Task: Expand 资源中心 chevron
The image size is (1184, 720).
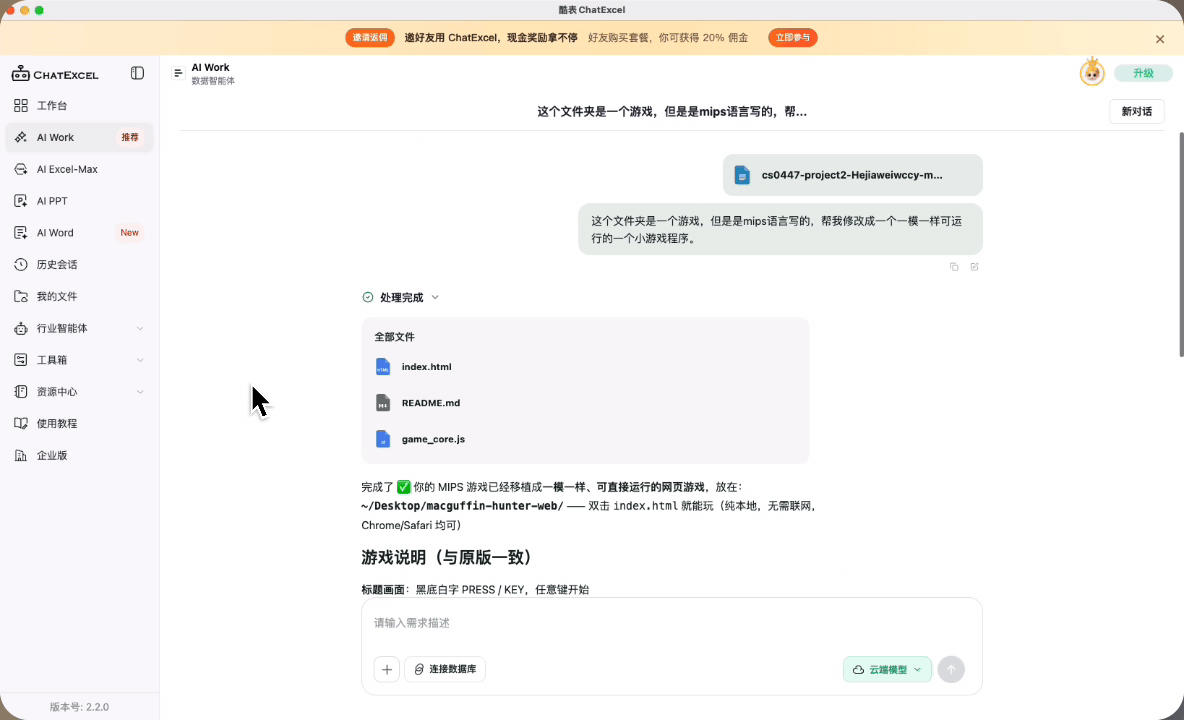Action: [x=140, y=392]
